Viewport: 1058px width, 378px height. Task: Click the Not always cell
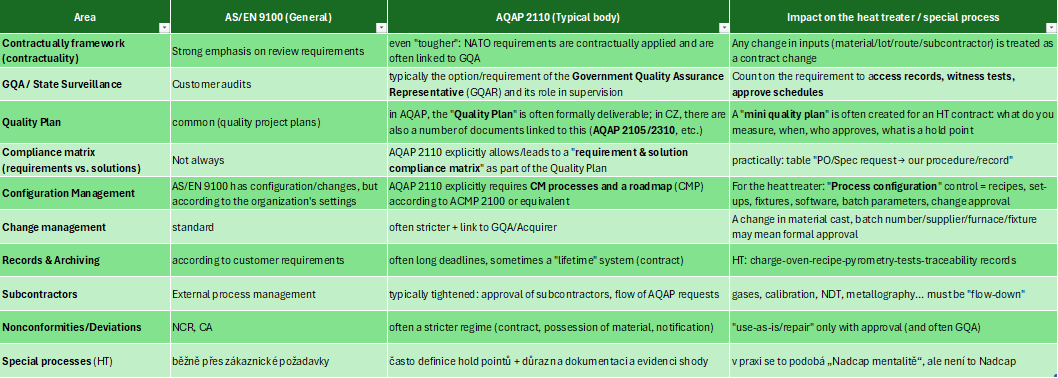click(x=279, y=160)
